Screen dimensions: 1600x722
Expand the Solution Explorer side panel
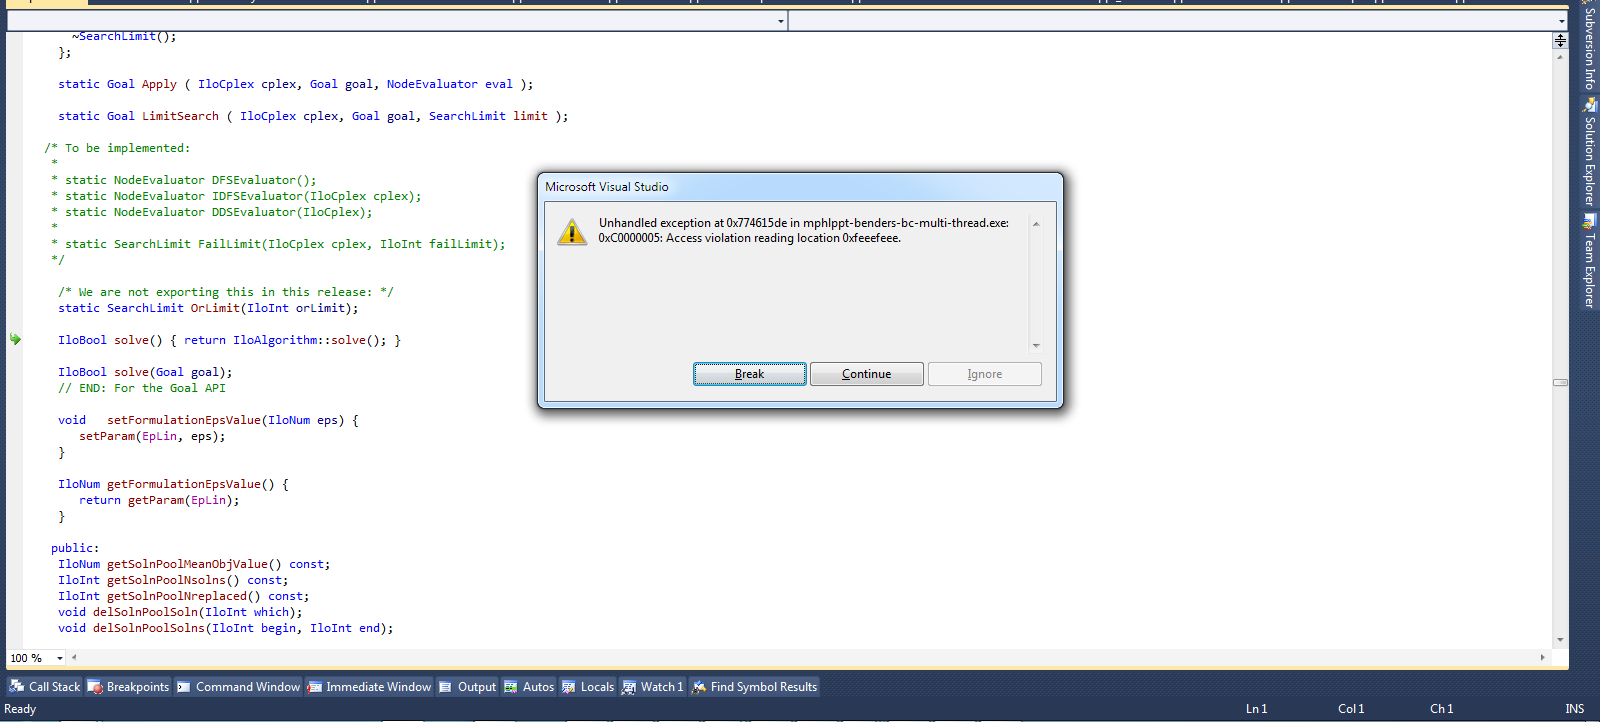click(x=1590, y=152)
